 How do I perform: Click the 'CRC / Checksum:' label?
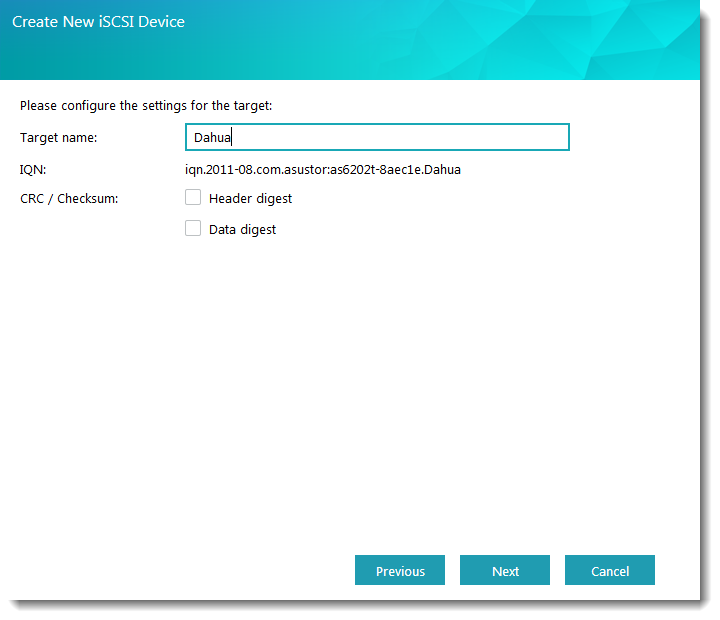tap(69, 199)
